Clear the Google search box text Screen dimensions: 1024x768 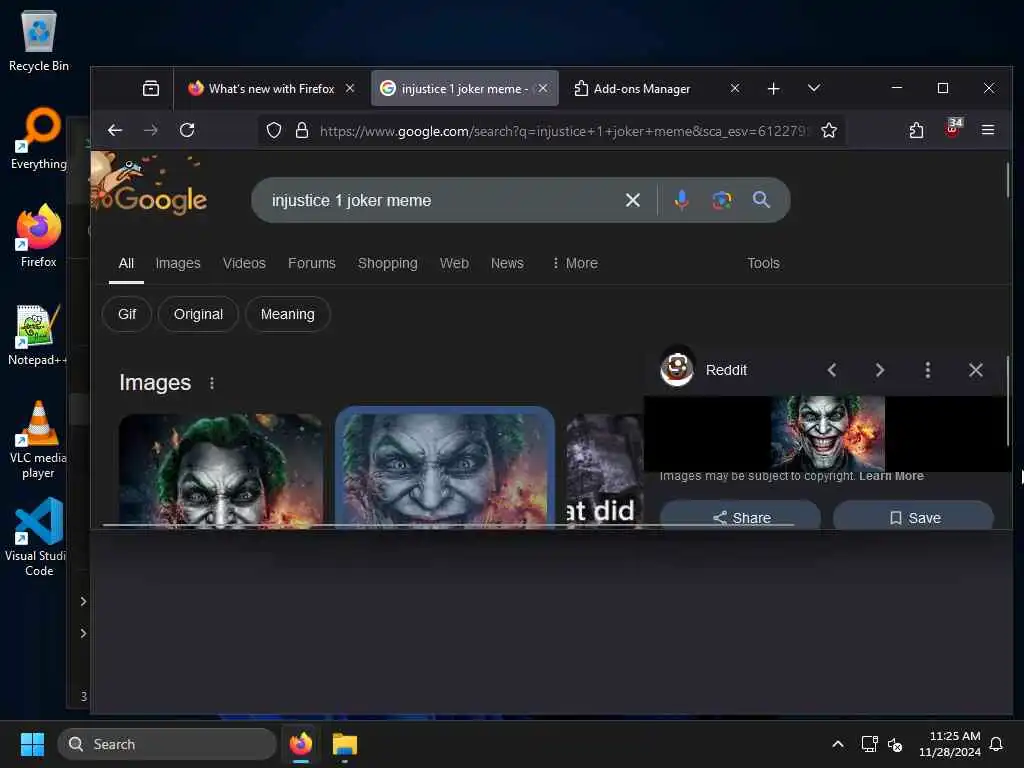[x=632, y=200]
